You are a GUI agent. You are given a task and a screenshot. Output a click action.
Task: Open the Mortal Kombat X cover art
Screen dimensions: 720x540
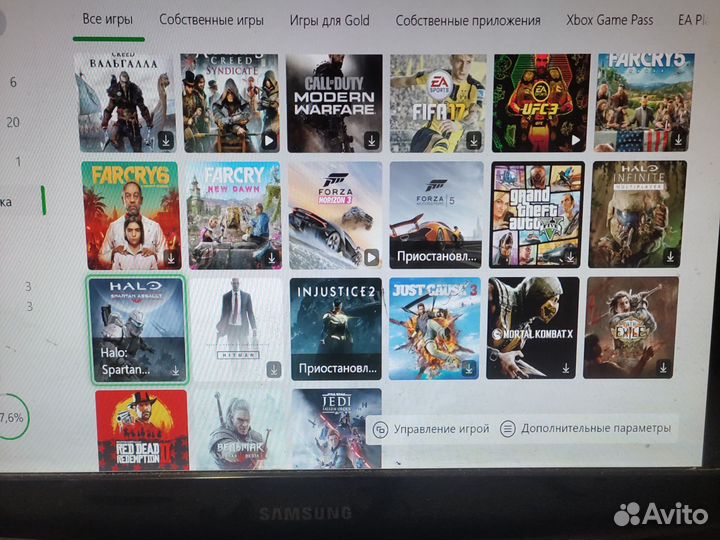533,328
